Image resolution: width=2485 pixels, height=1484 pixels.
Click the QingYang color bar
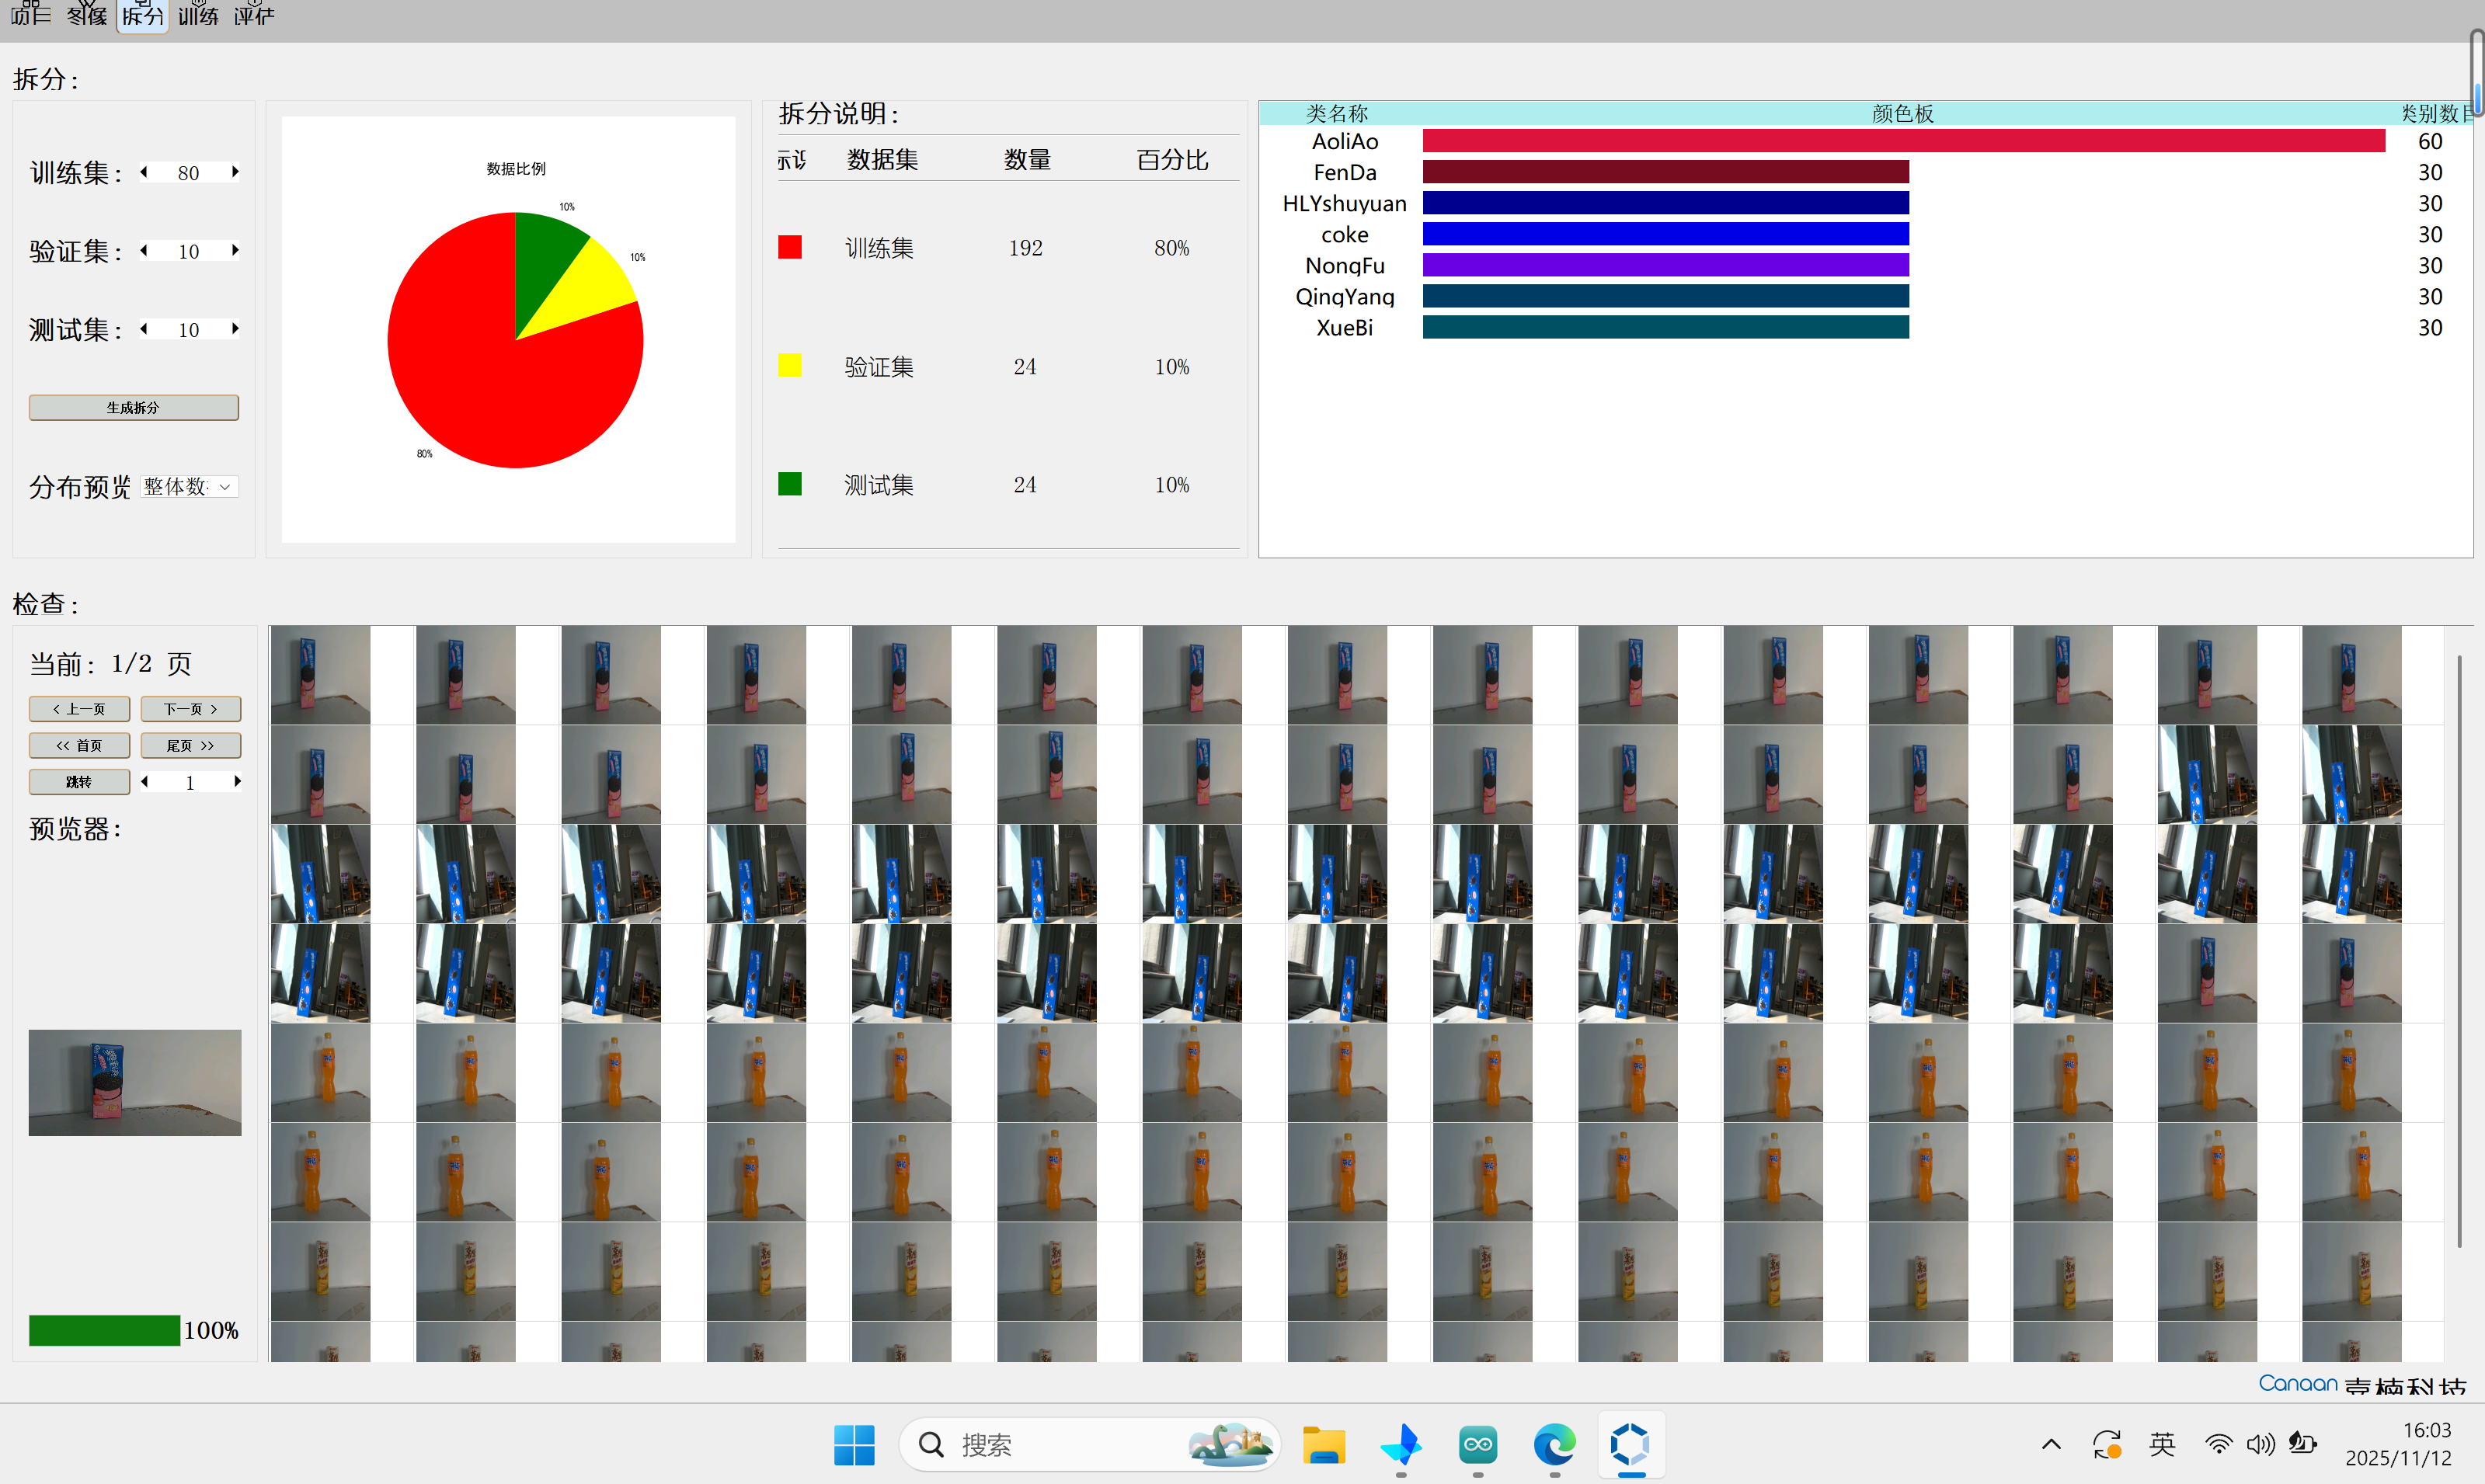[1665, 296]
